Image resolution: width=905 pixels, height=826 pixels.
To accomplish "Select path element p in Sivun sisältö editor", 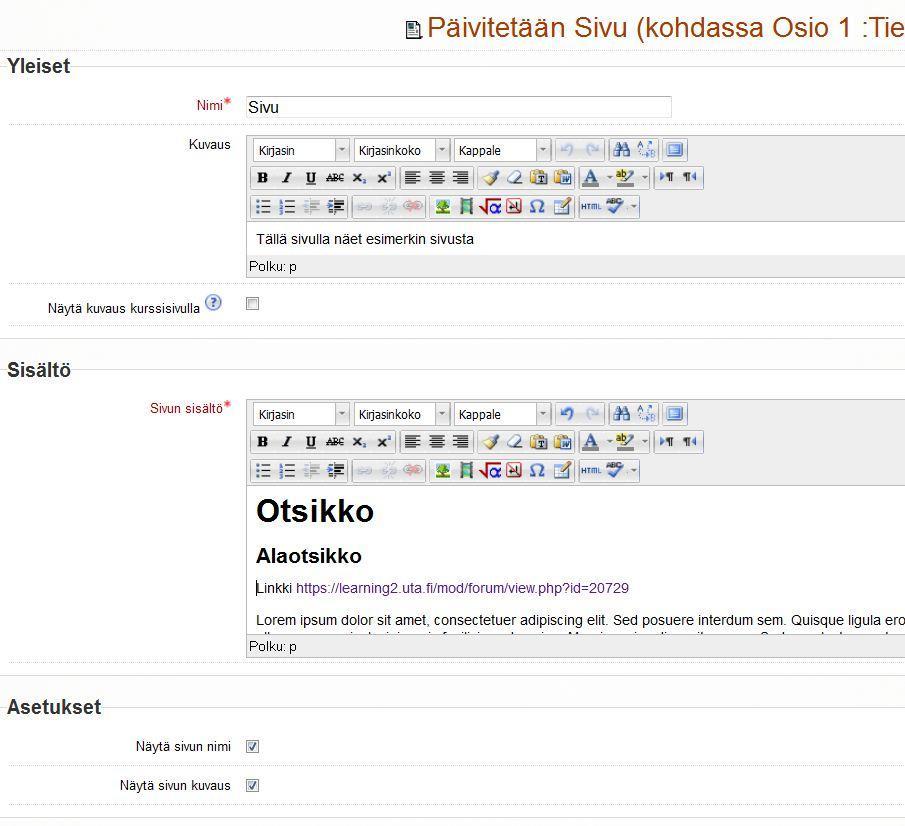I will pos(293,646).
